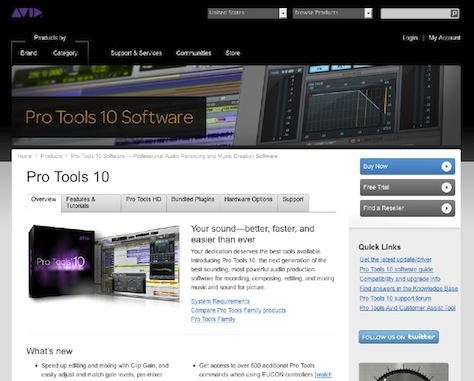This screenshot has height=381, width=474.
Task: Open the System Requirements link
Action: pyautogui.click(x=220, y=301)
